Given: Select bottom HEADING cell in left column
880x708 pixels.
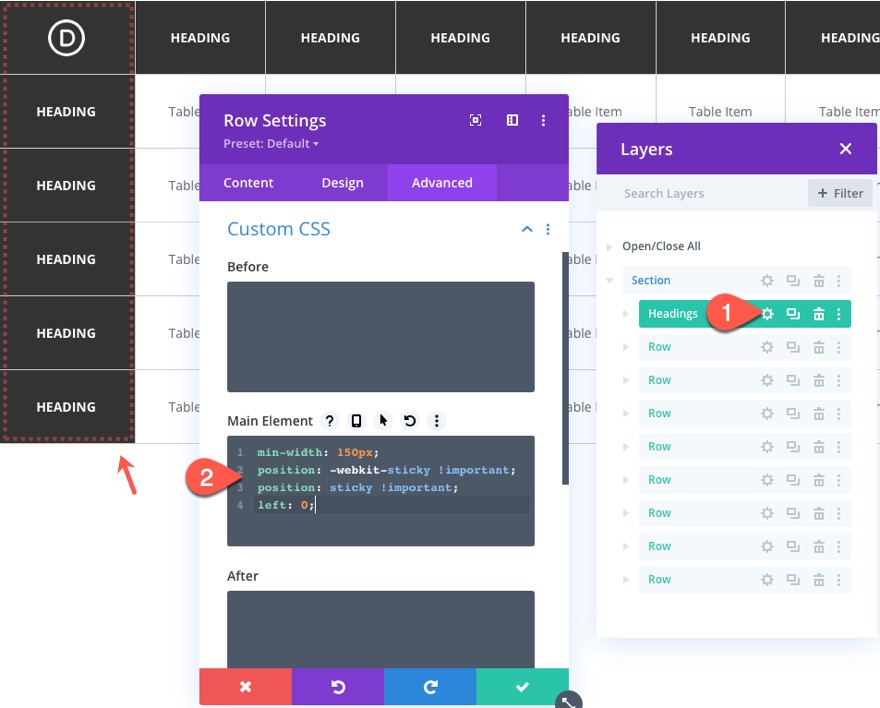Looking at the screenshot, I should pos(66,407).
